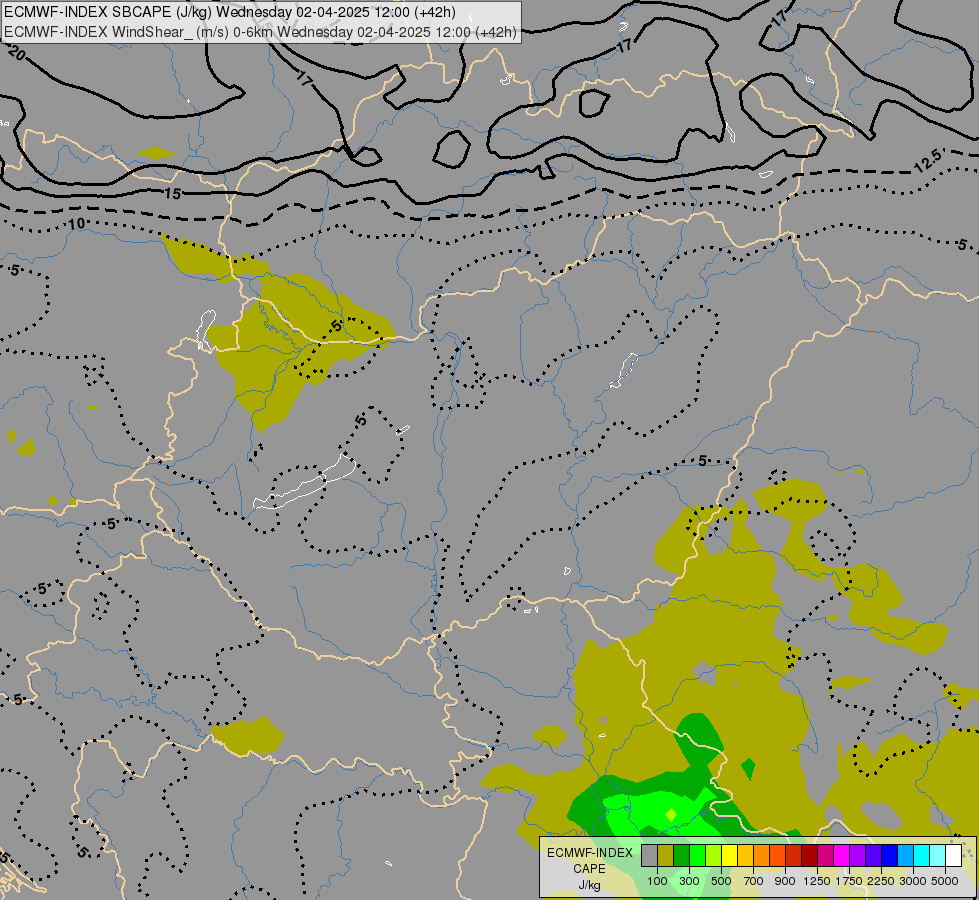
Task: Click the CAPE label in the legend
Action: click(589, 869)
